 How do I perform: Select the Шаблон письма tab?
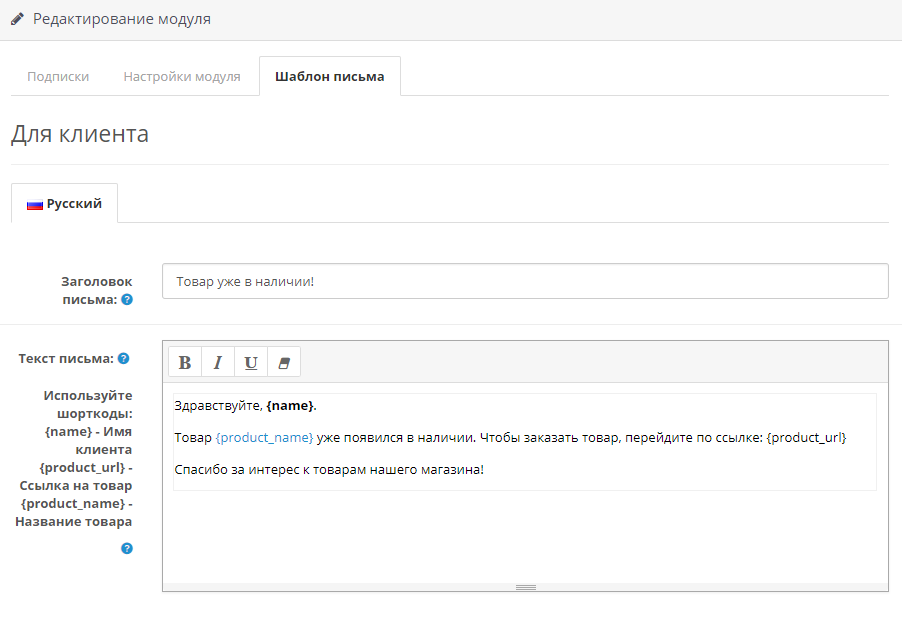point(329,76)
